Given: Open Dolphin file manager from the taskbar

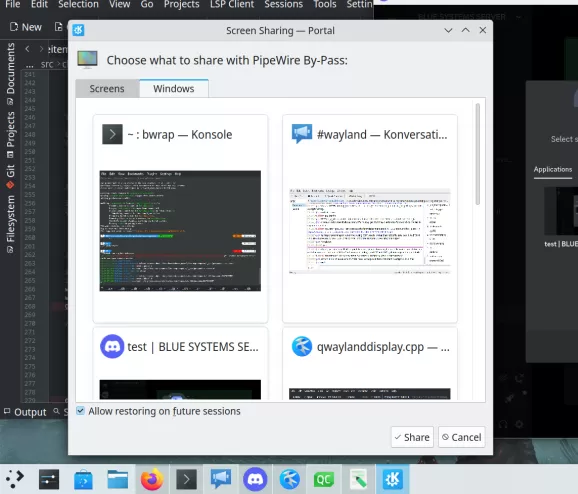Looking at the screenshot, I should tap(118, 479).
